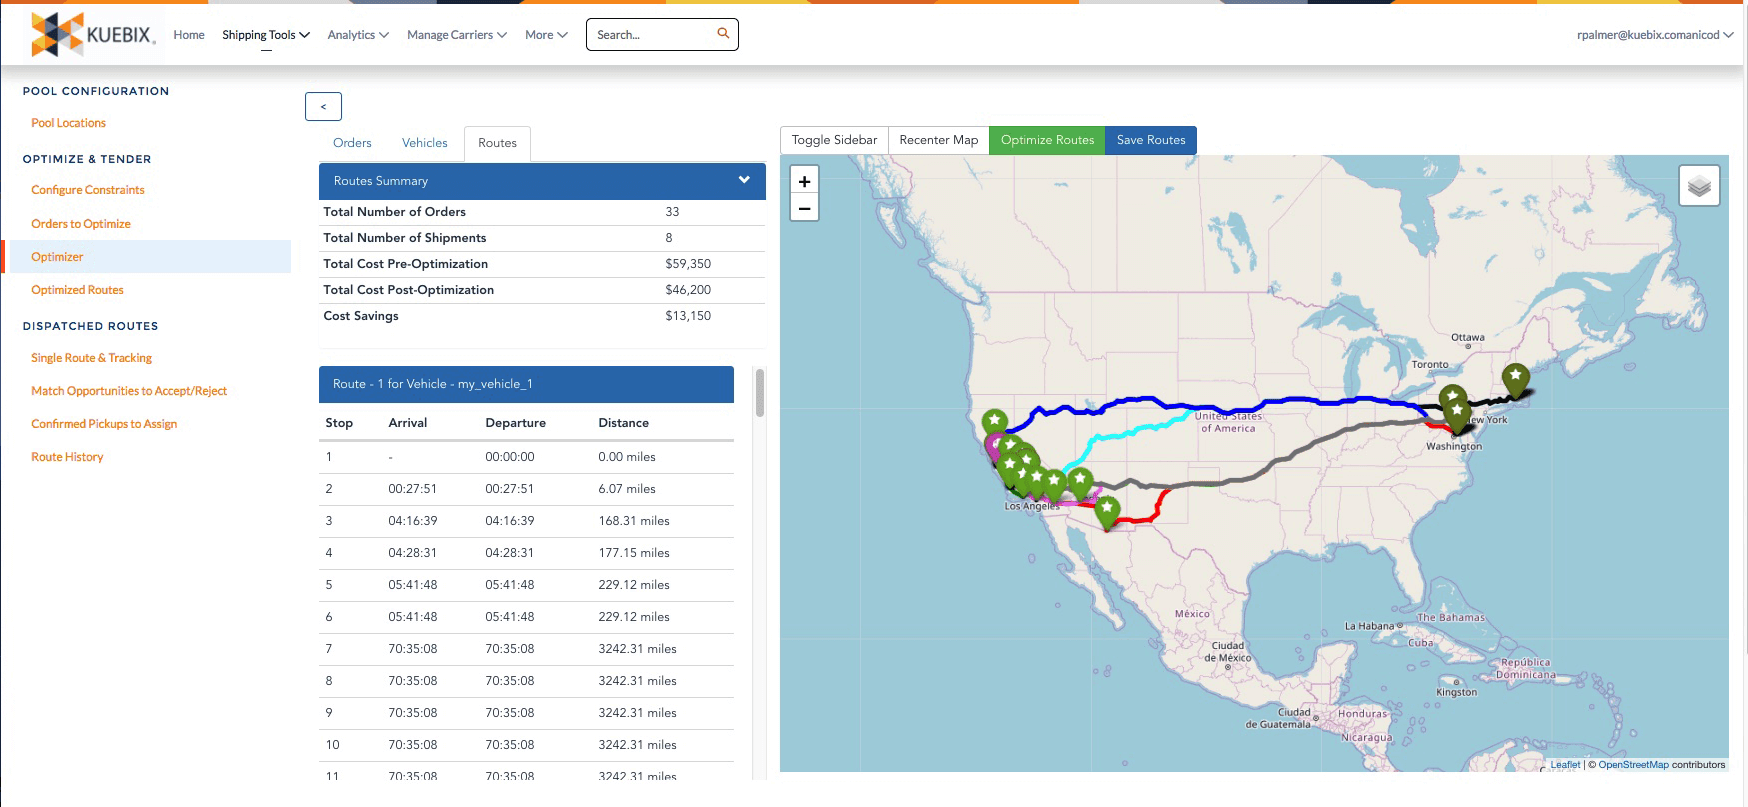Zoom in on the map
Image resolution: width=1748 pixels, height=807 pixels.
(x=804, y=181)
